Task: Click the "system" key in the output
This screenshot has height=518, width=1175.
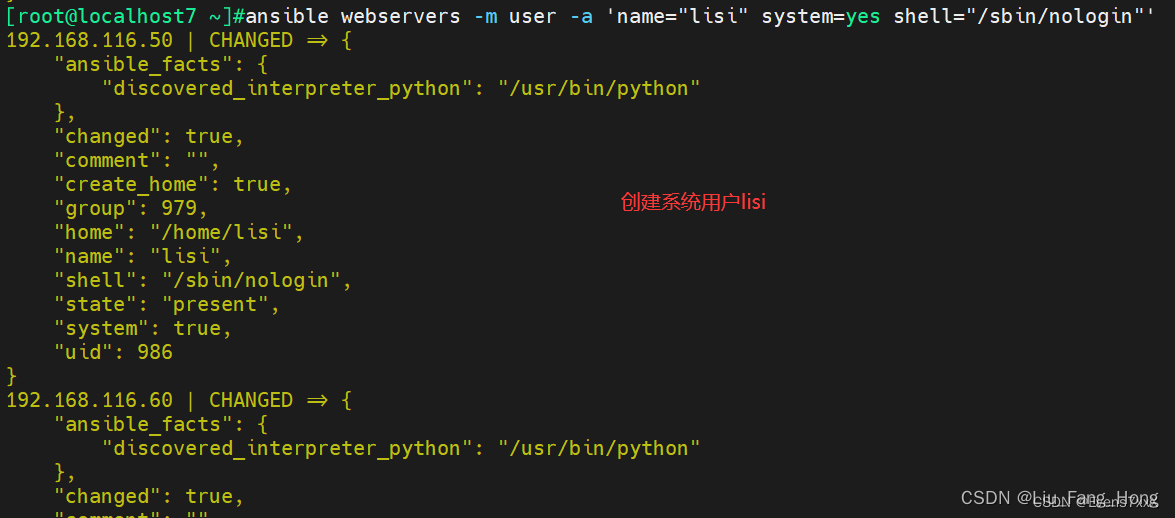Action: click(x=101, y=328)
